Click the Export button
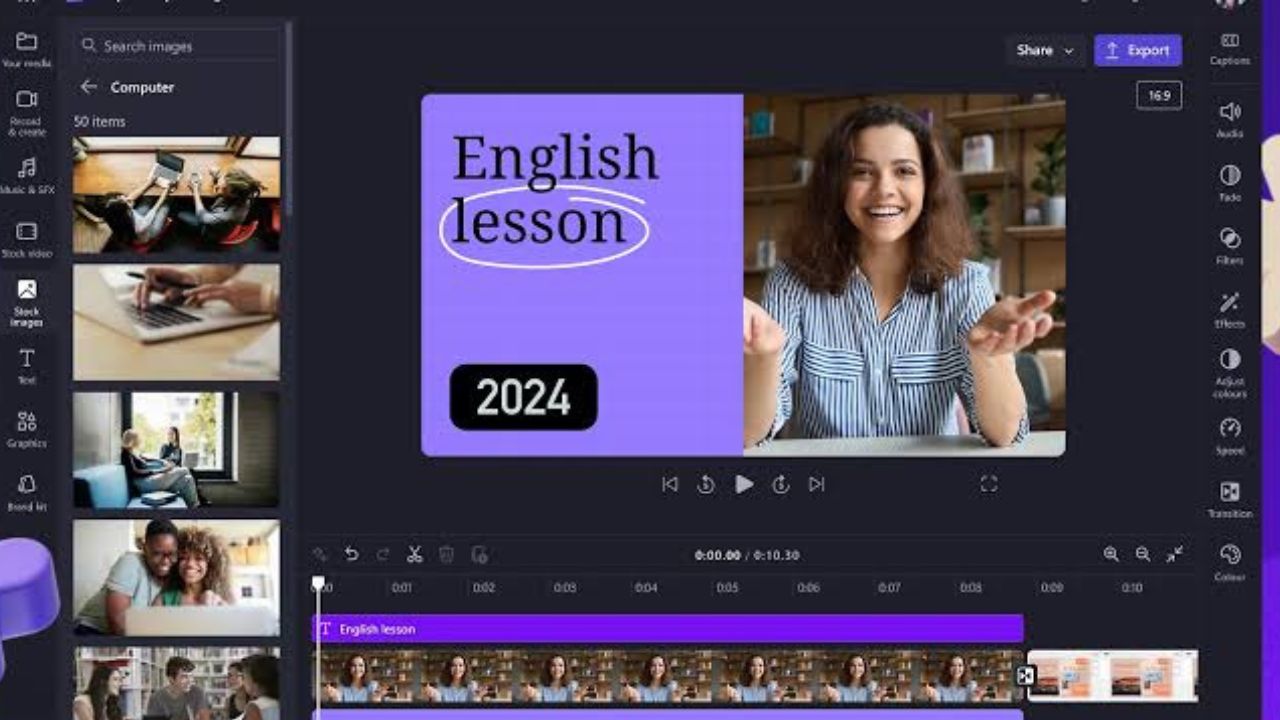 (x=1138, y=50)
